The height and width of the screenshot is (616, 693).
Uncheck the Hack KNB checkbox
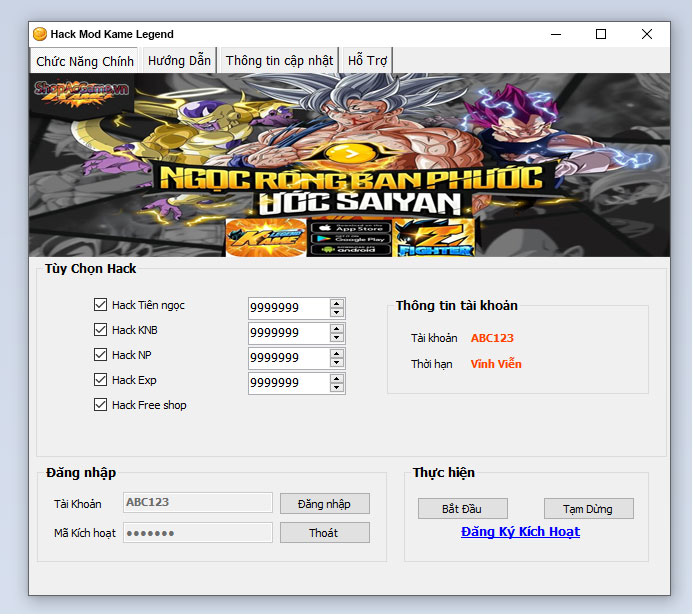pyautogui.click(x=100, y=330)
